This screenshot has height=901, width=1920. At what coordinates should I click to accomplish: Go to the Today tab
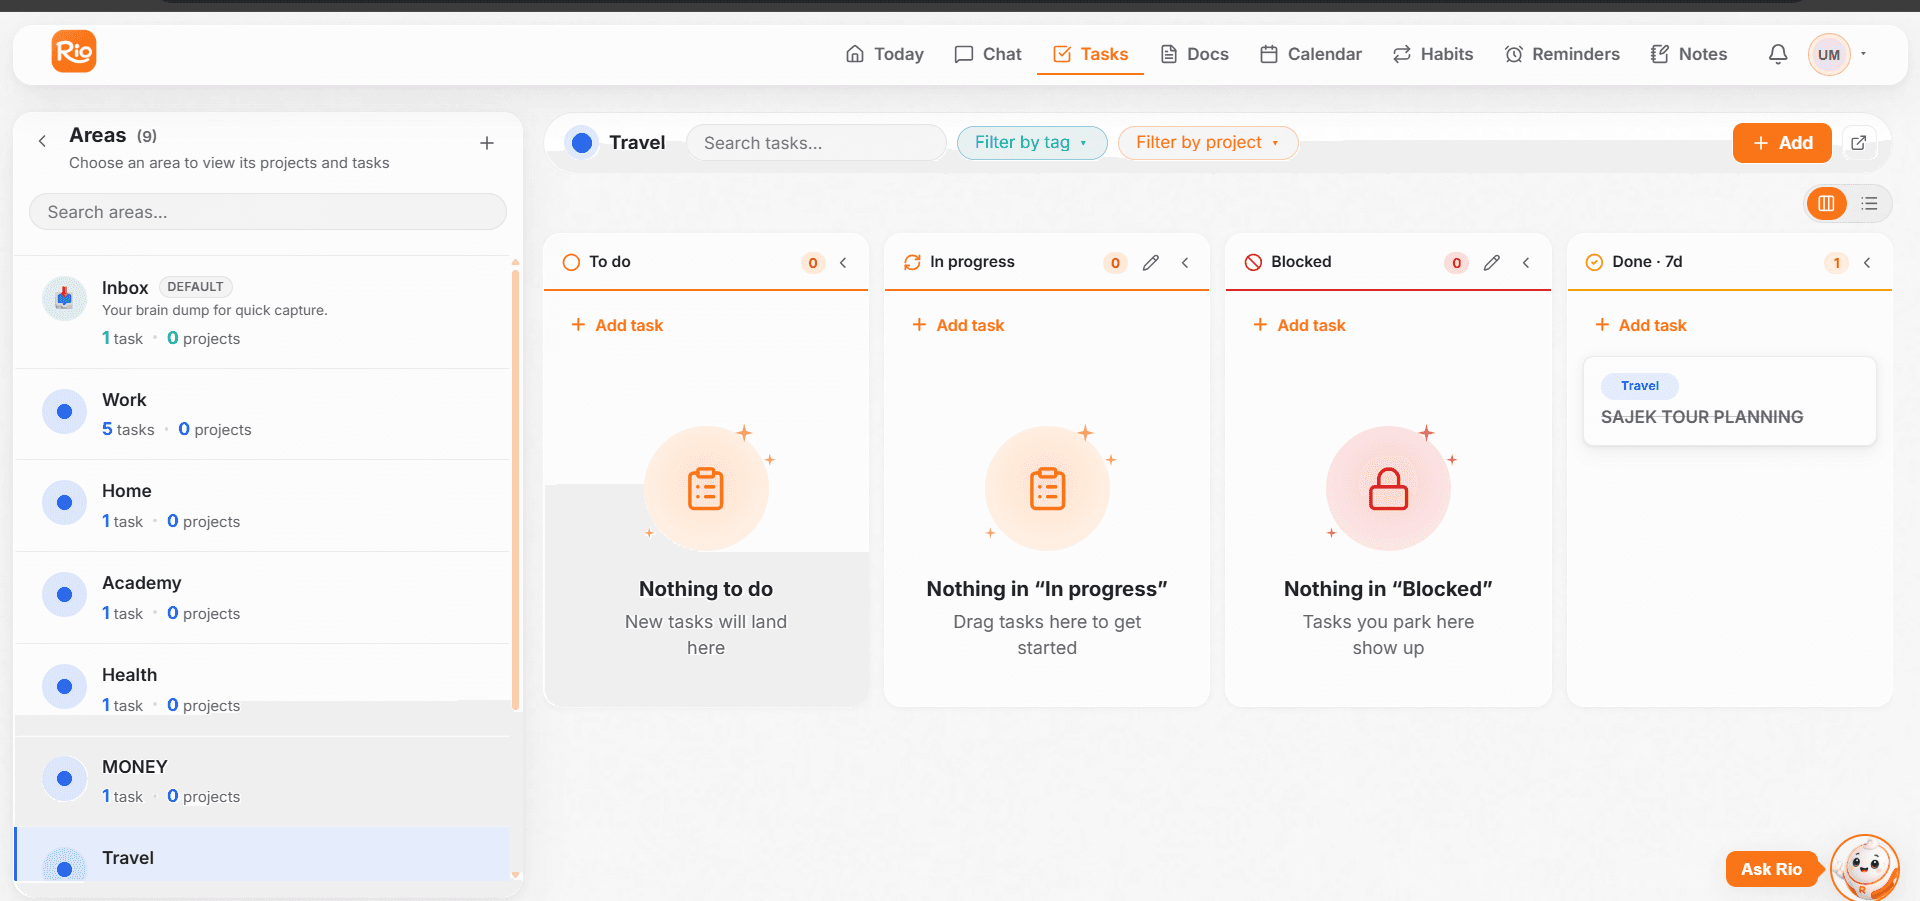pyautogui.click(x=885, y=54)
